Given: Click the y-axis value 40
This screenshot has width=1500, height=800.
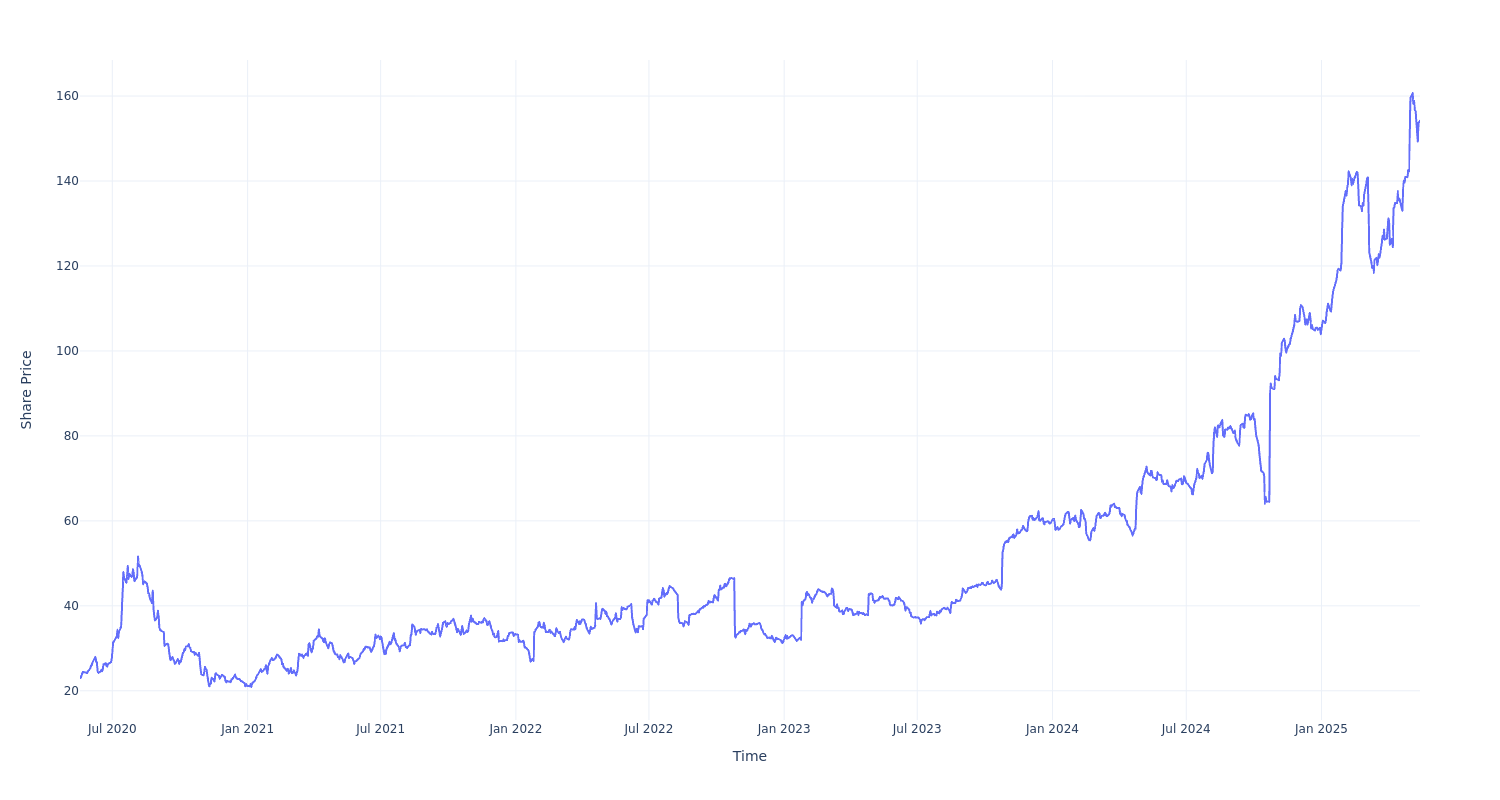Looking at the screenshot, I should 71,606.
